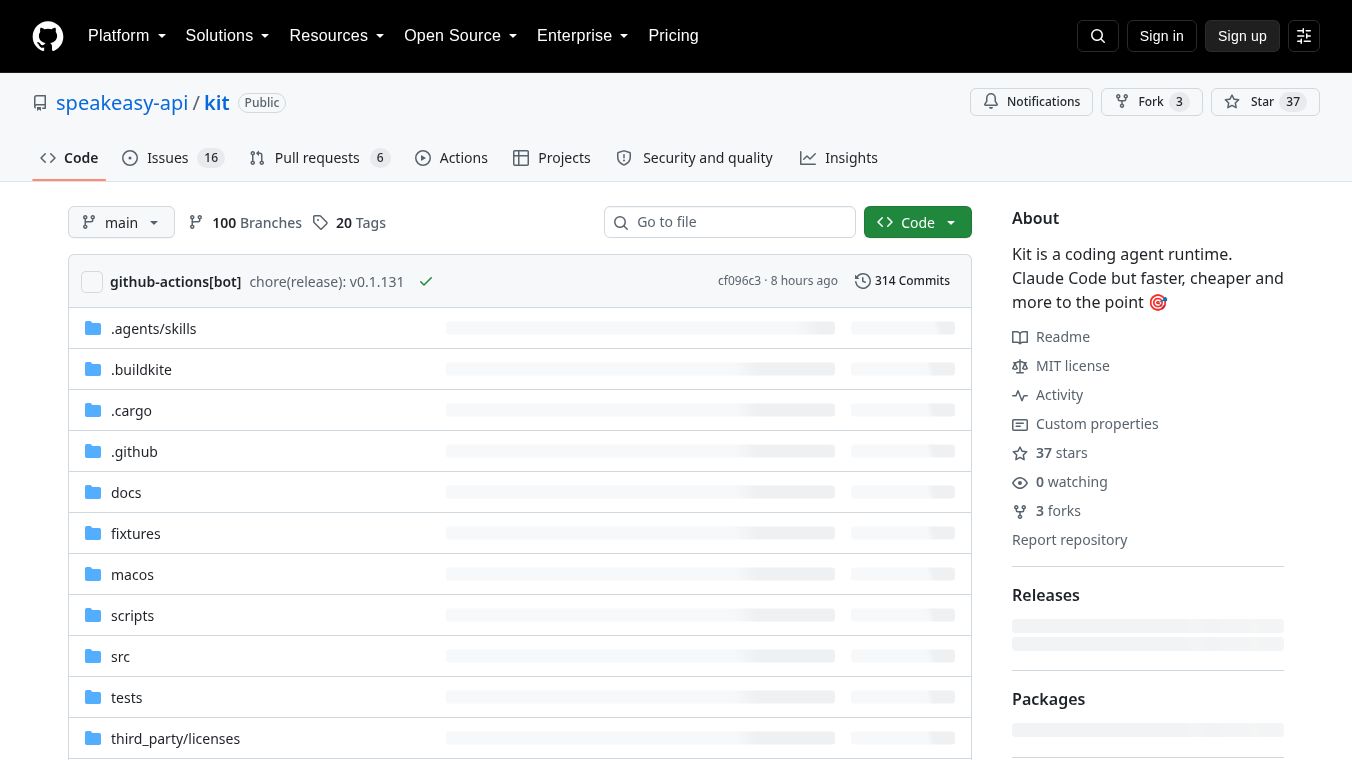Open the chore(release): v0.1.131 commit message
1352x760 pixels.
327,282
